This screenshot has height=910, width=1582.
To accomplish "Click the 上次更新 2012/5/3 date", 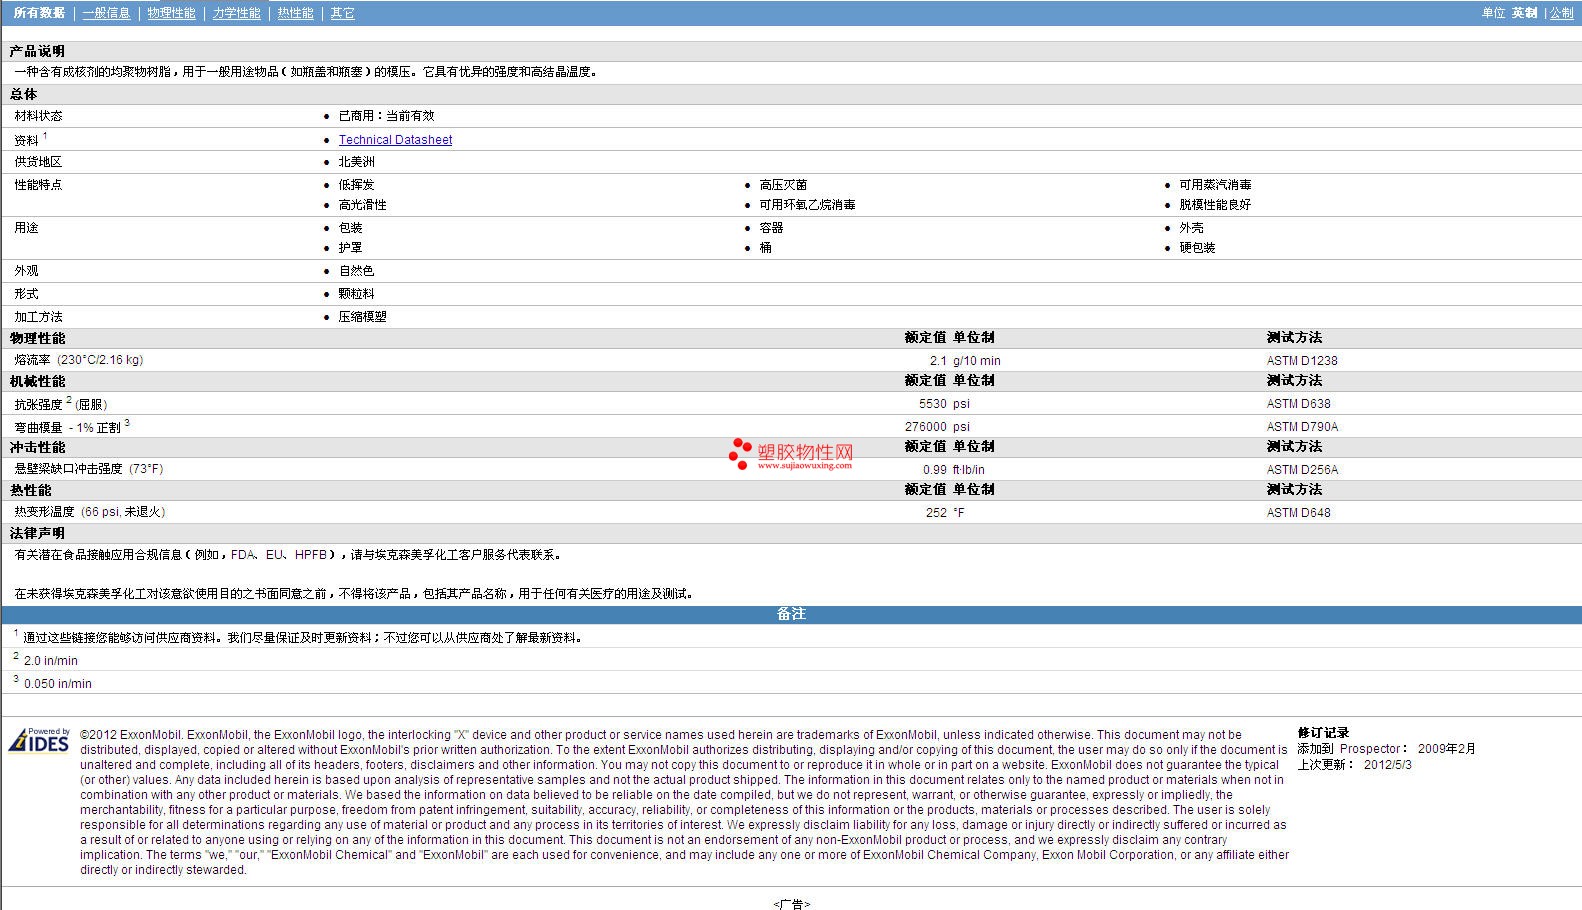I will tap(1355, 765).
